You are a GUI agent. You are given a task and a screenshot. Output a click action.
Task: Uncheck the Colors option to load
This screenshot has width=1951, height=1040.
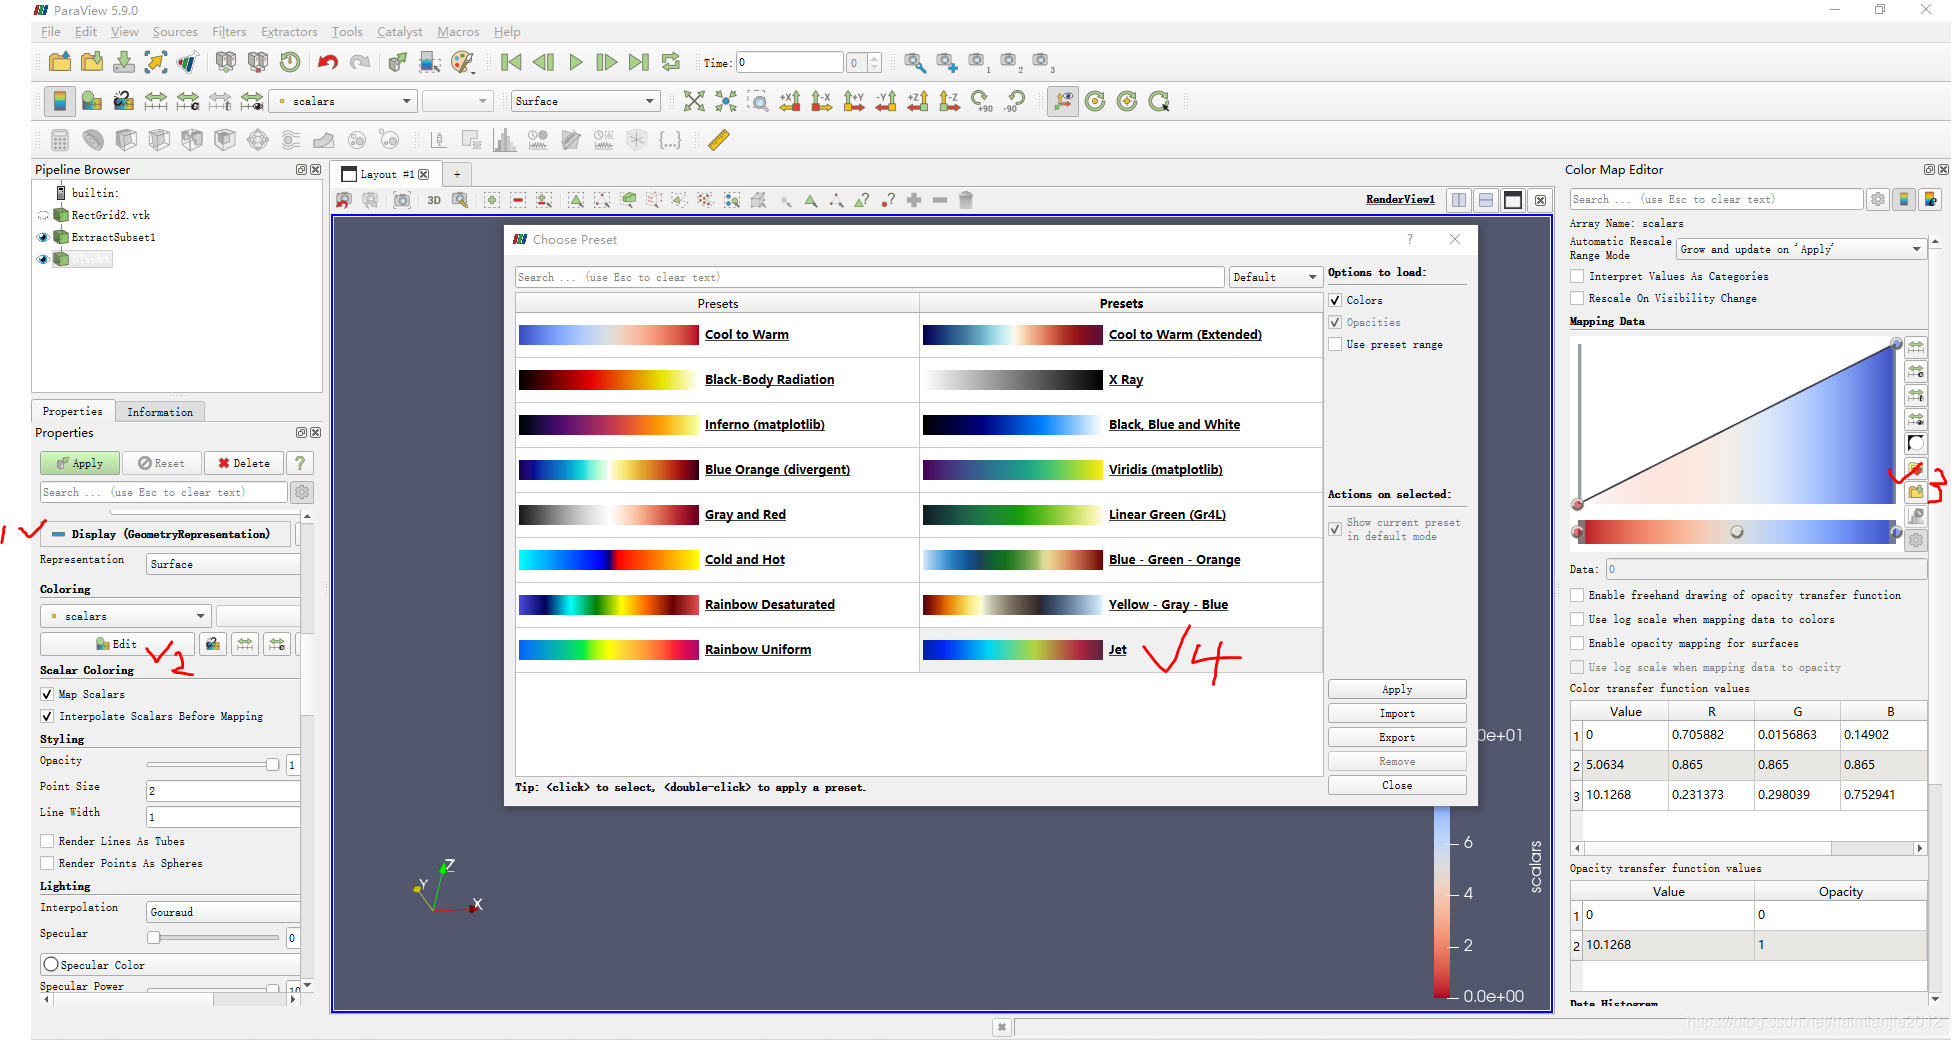click(x=1335, y=300)
